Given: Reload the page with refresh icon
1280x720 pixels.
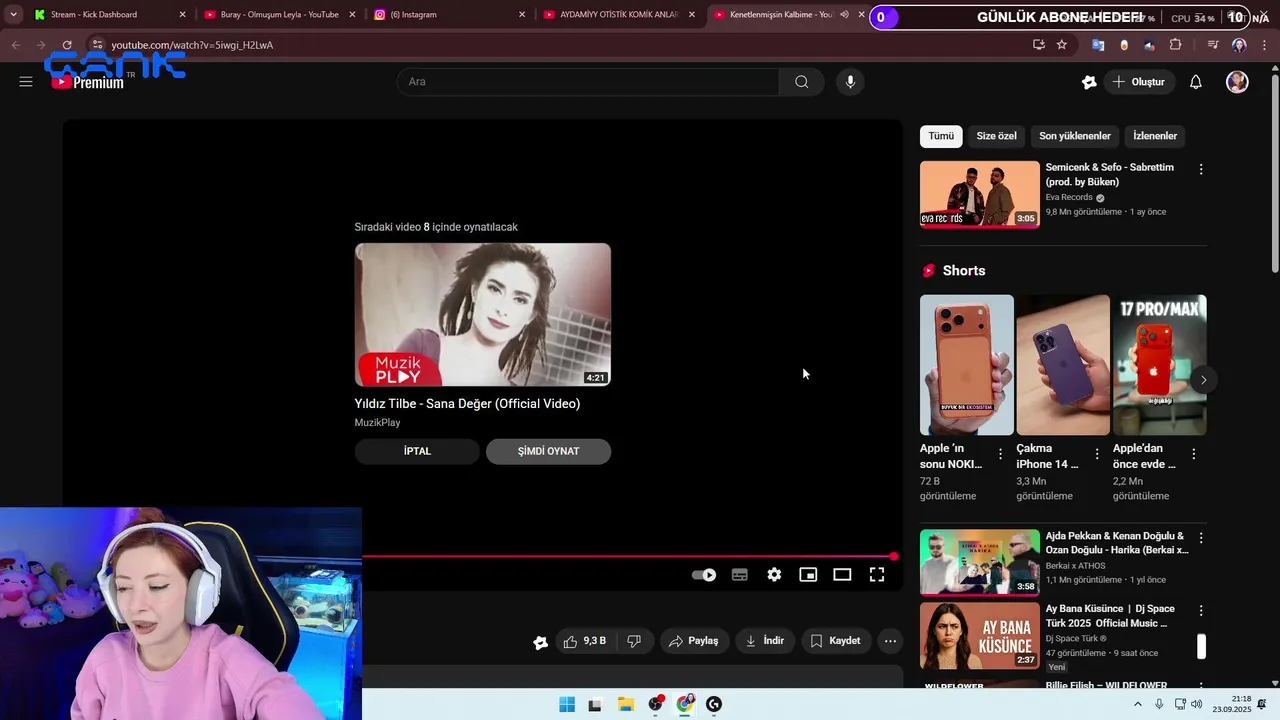Looking at the screenshot, I should click(67, 45).
